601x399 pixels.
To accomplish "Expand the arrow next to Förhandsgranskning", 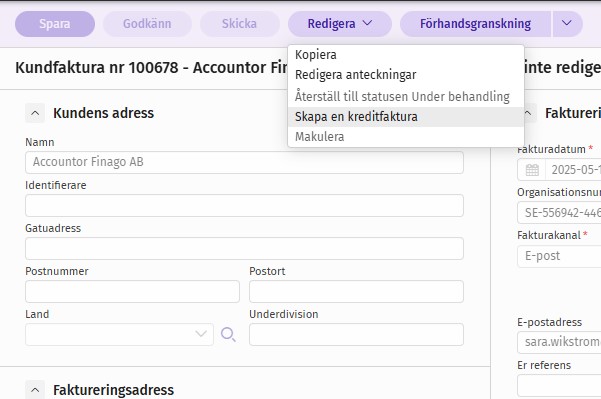I will tap(567, 24).
